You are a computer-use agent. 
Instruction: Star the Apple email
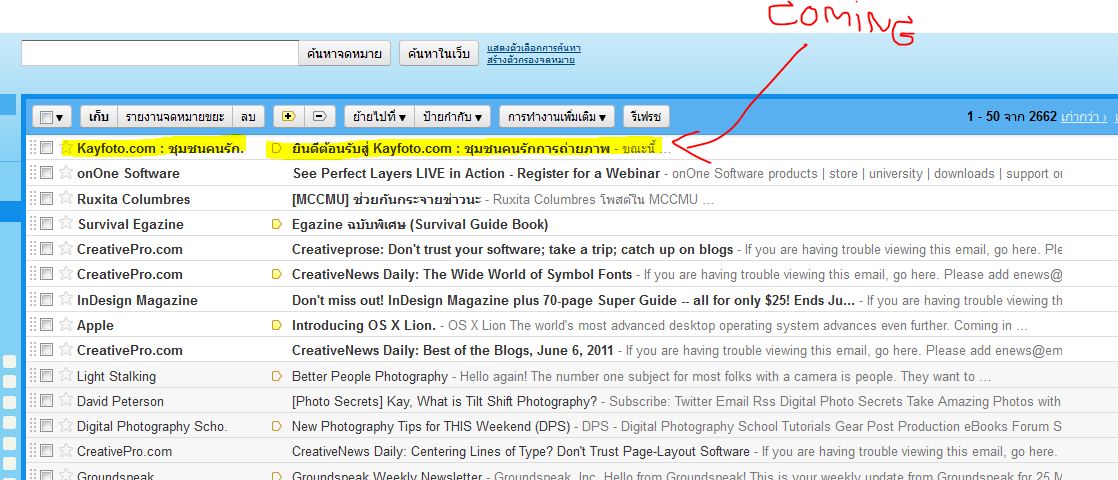[66, 325]
